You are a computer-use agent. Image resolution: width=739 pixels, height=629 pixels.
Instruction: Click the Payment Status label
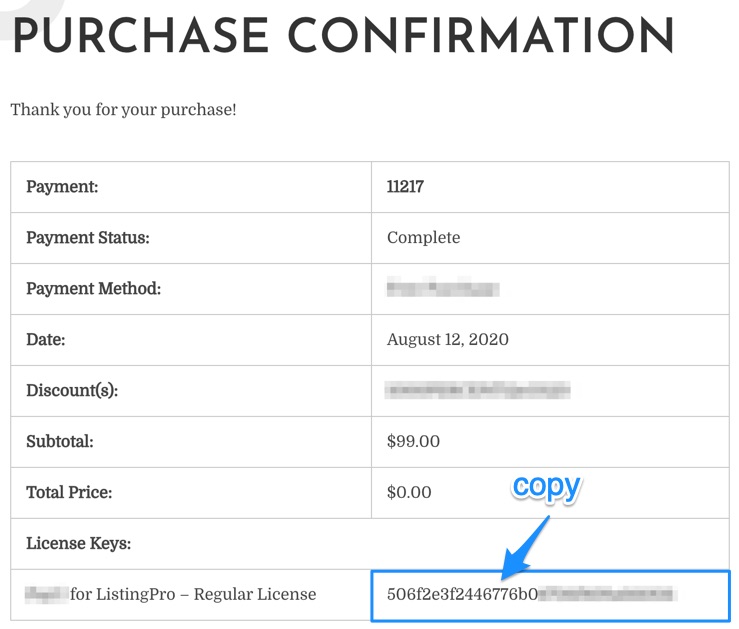[88, 237]
